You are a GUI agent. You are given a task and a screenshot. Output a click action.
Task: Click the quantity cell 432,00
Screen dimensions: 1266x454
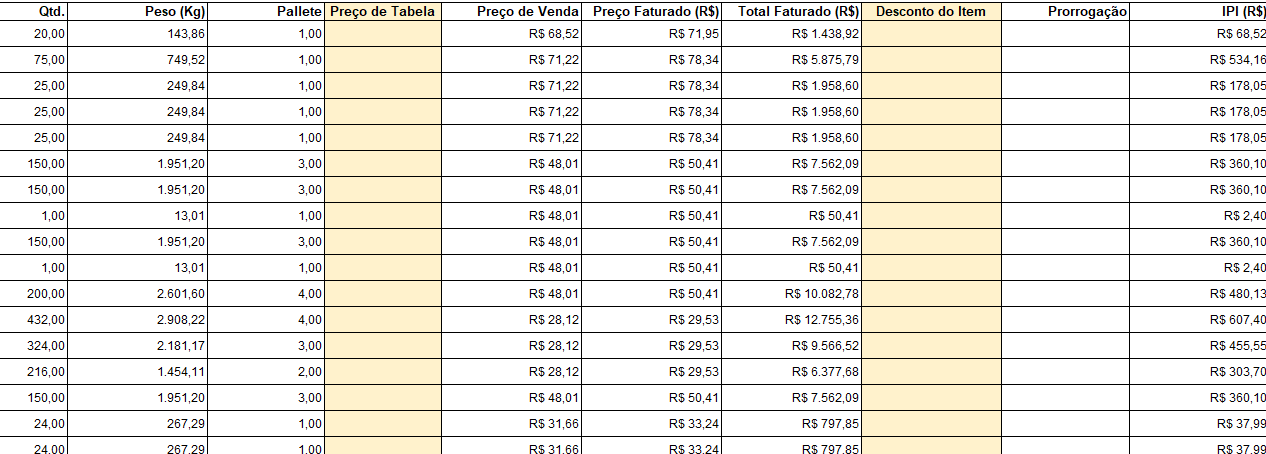34,320
